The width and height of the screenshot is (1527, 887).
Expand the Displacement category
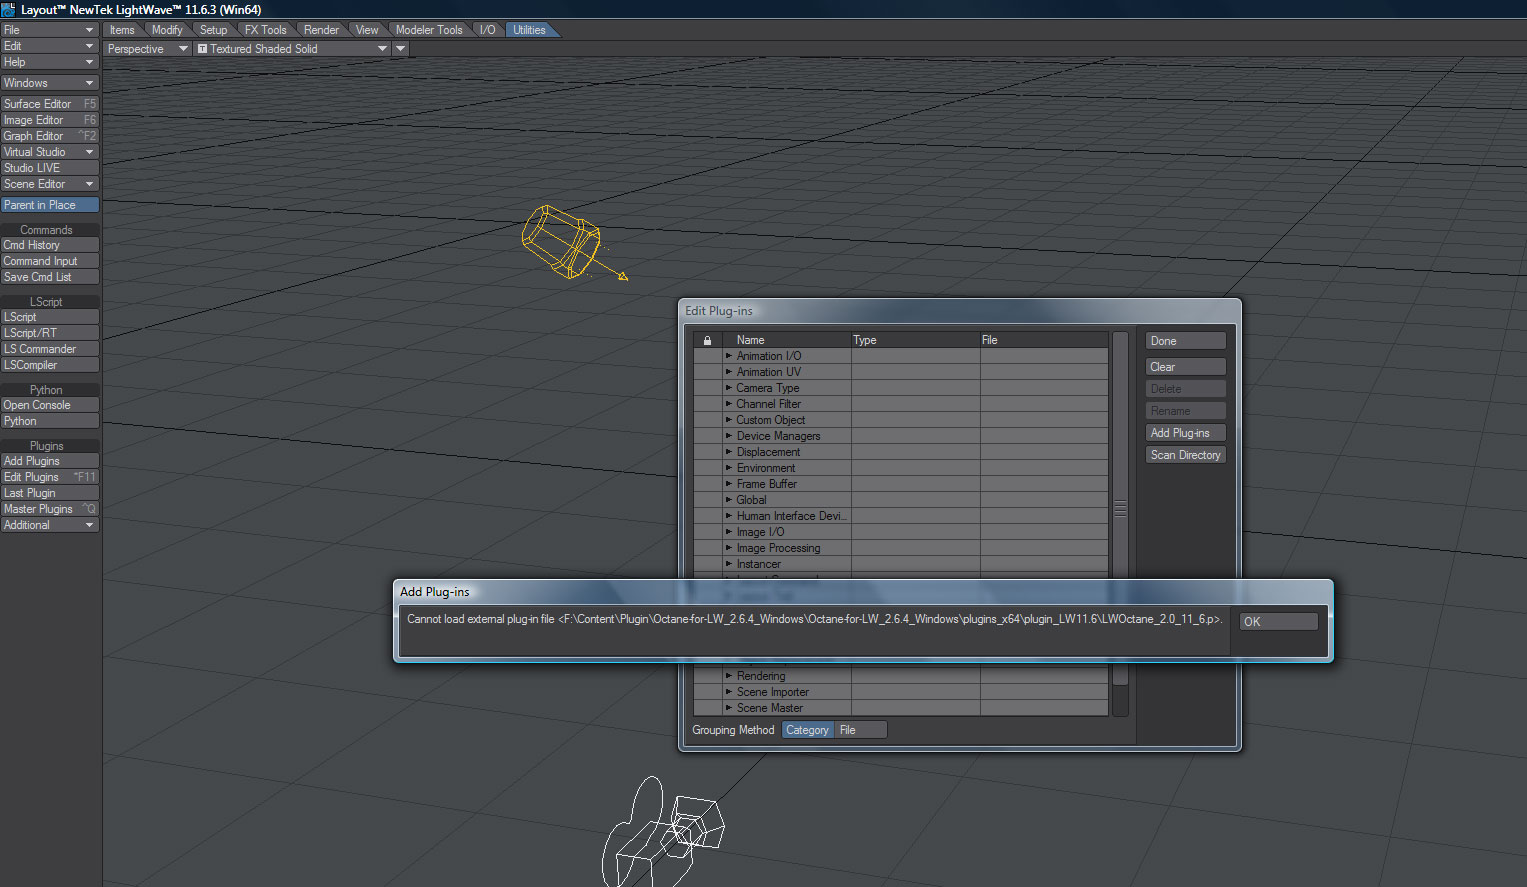click(729, 452)
